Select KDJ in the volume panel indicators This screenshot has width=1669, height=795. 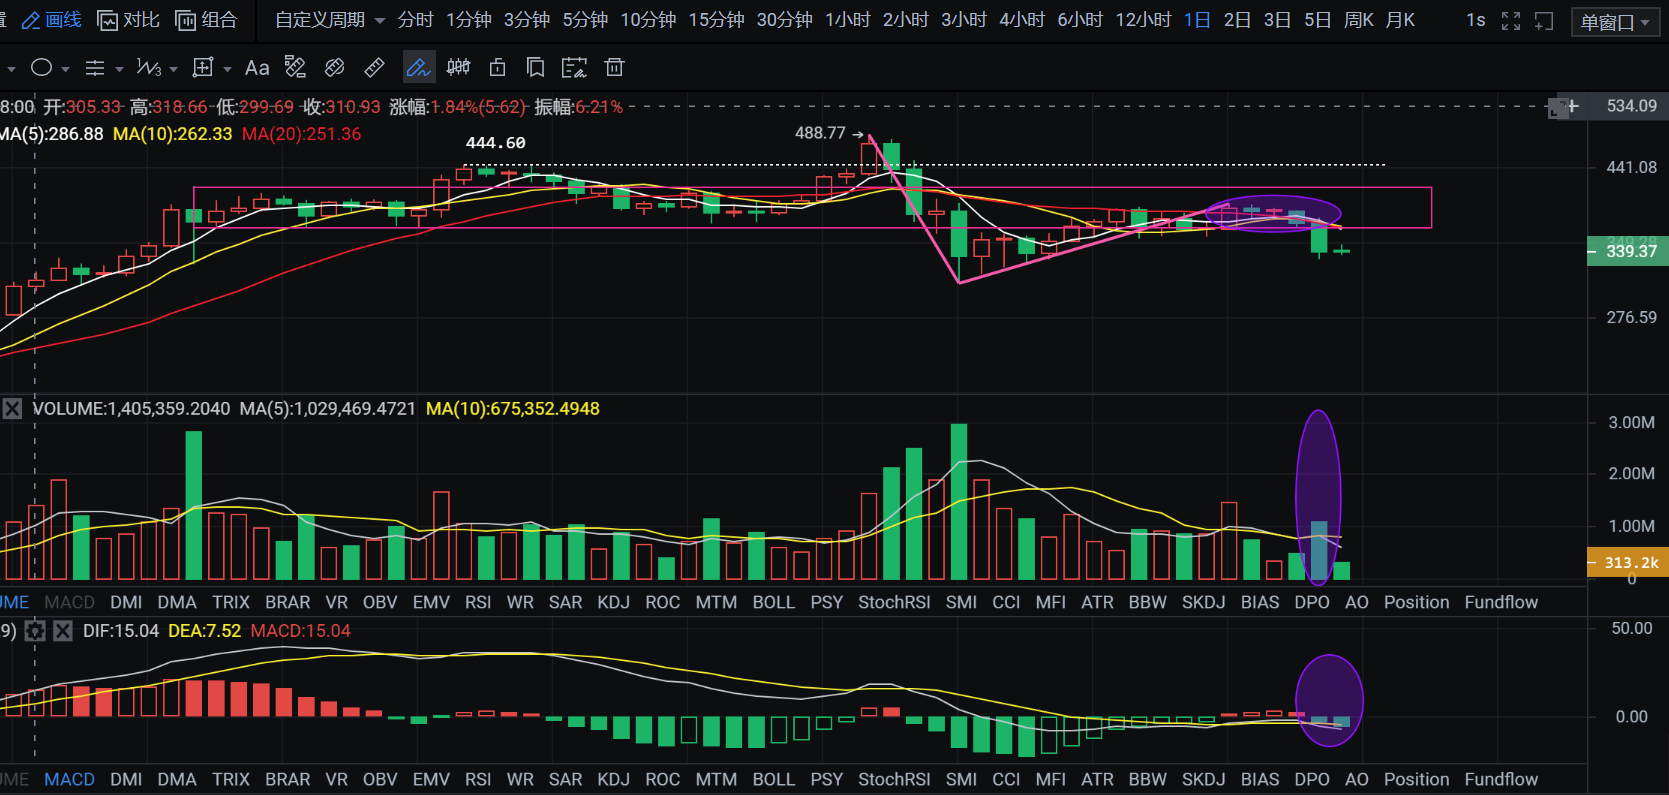pyautogui.click(x=613, y=602)
